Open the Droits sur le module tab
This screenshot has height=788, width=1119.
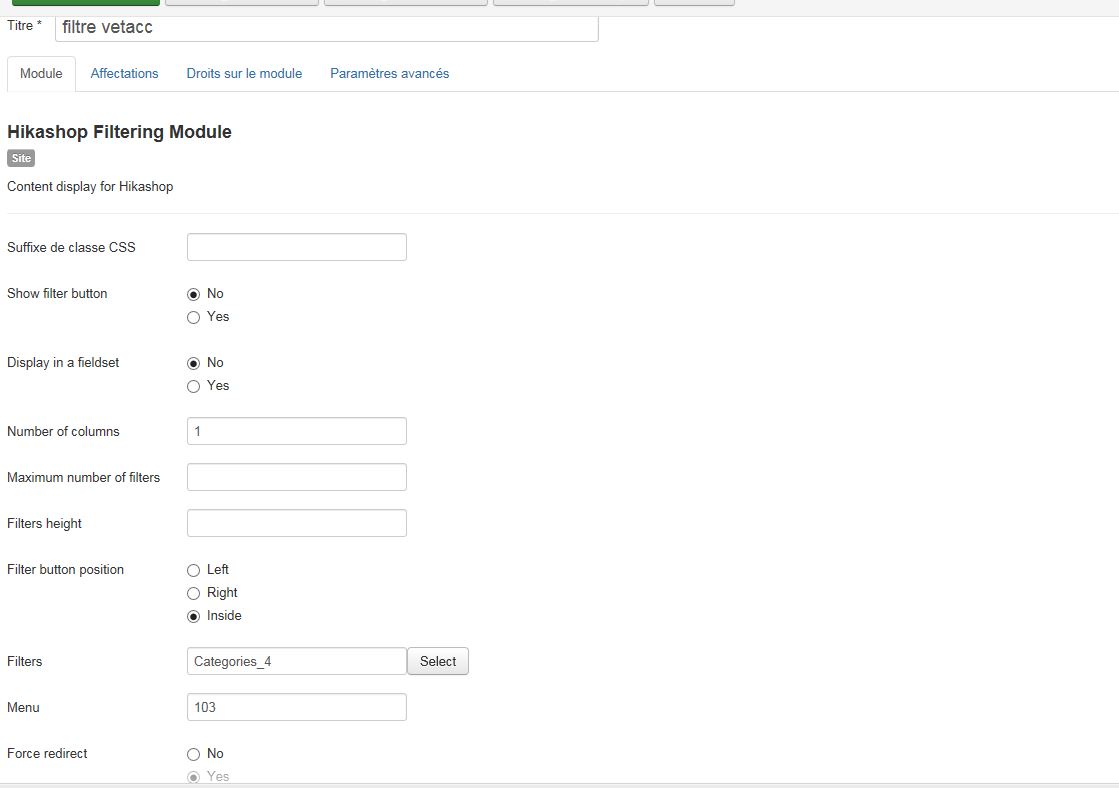tap(244, 74)
